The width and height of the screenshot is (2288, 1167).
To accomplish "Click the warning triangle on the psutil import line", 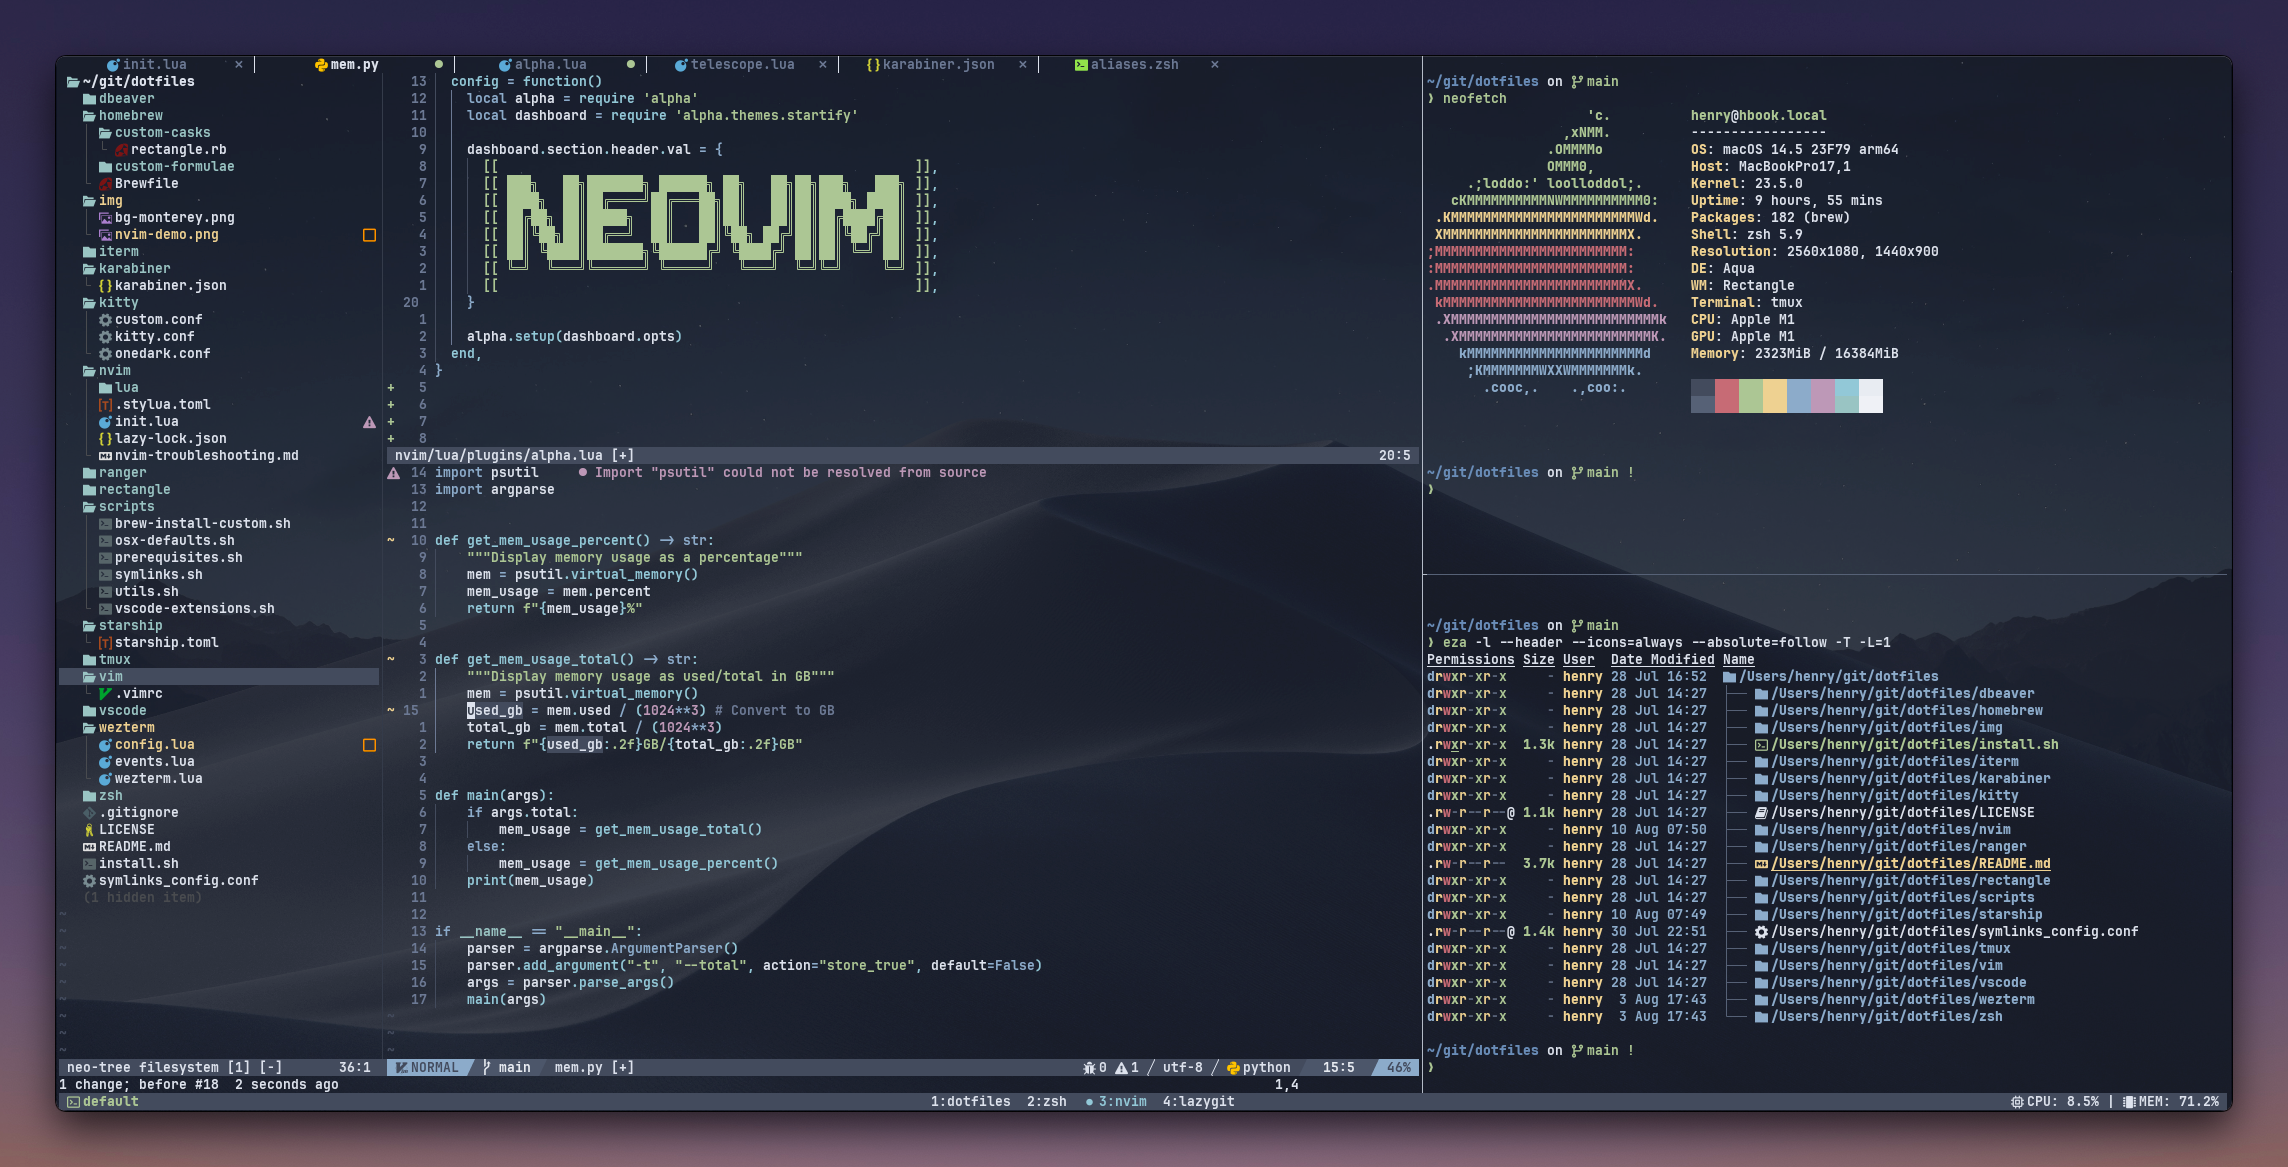I will click(x=394, y=473).
